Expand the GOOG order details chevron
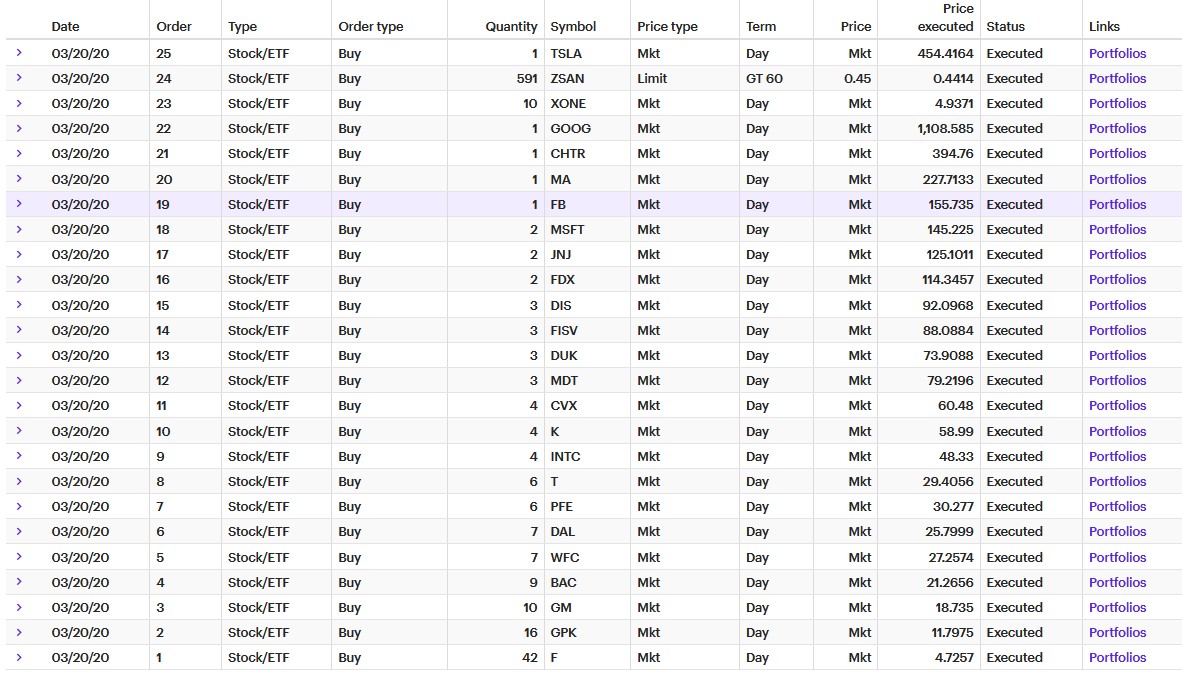 pyautogui.click(x=18, y=128)
